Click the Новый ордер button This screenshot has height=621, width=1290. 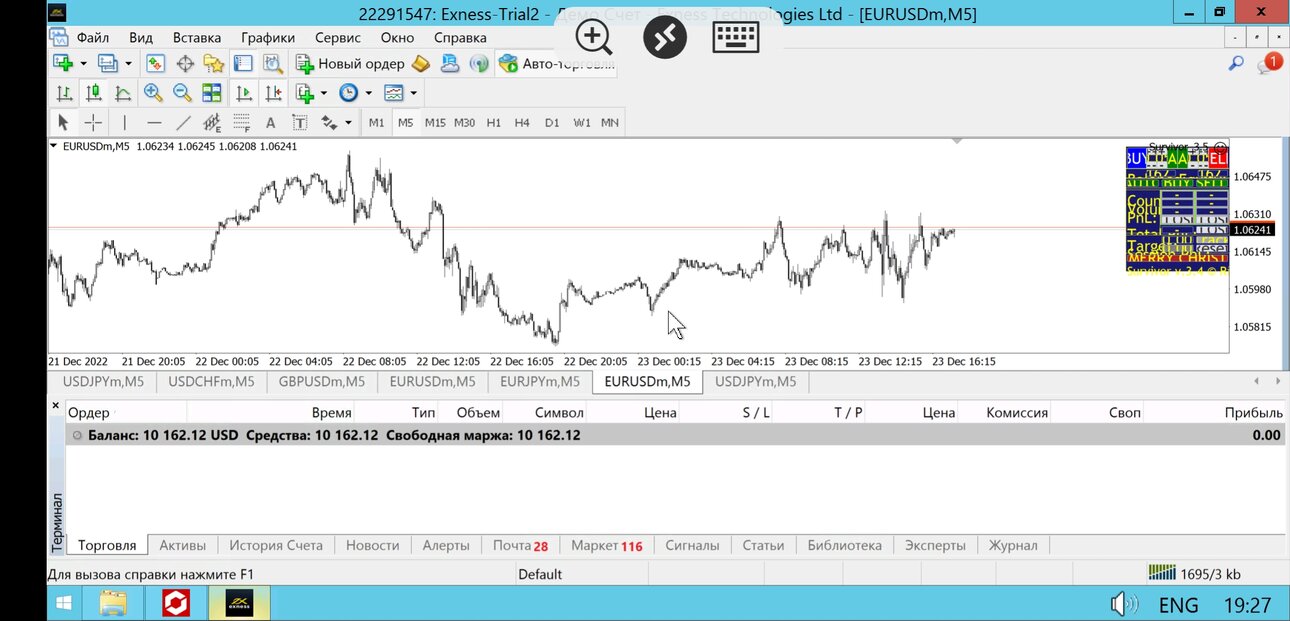pos(350,64)
